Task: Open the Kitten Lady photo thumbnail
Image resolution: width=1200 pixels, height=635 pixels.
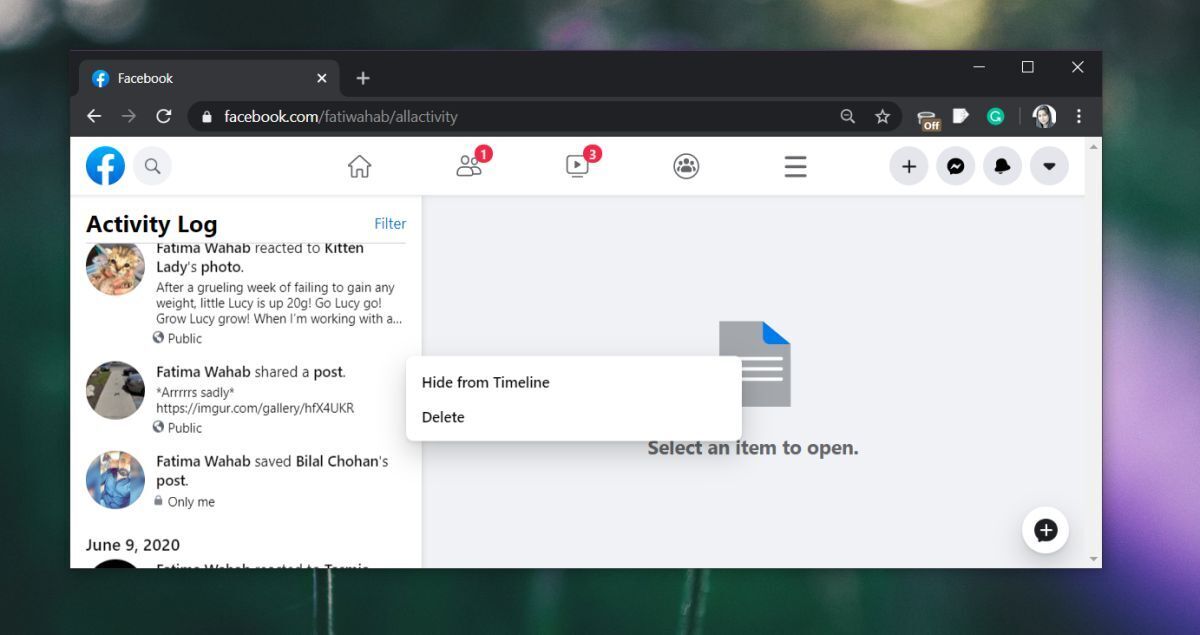Action: pyautogui.click(x=115, y=266)
